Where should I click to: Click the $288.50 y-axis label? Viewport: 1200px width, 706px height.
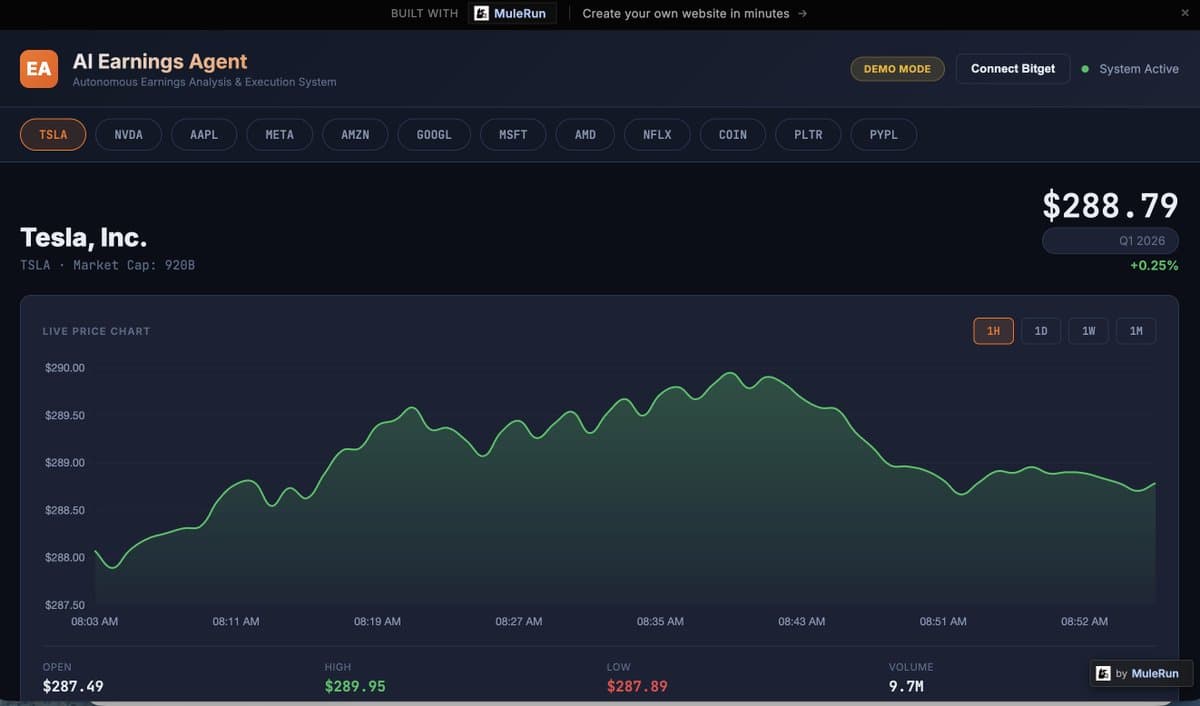(x=65, y=510)
